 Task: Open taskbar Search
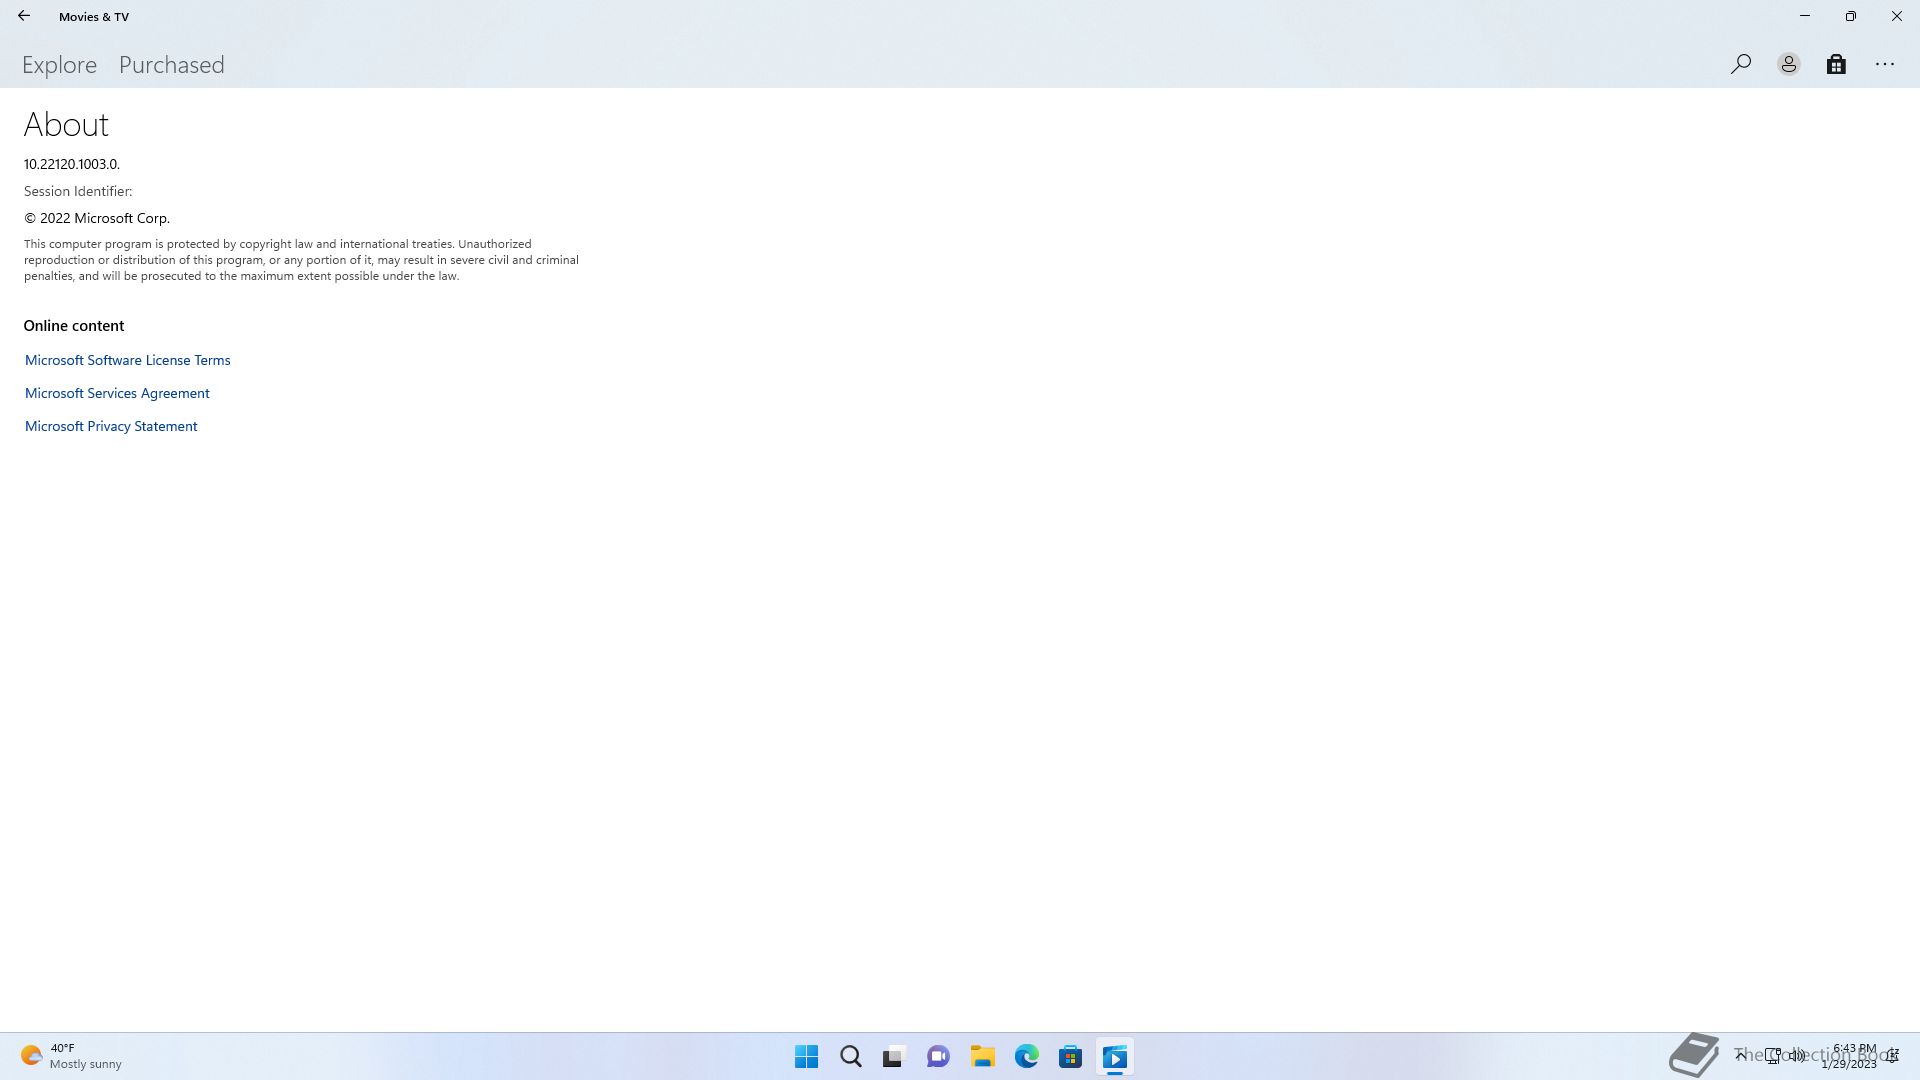click(850, 1056)
